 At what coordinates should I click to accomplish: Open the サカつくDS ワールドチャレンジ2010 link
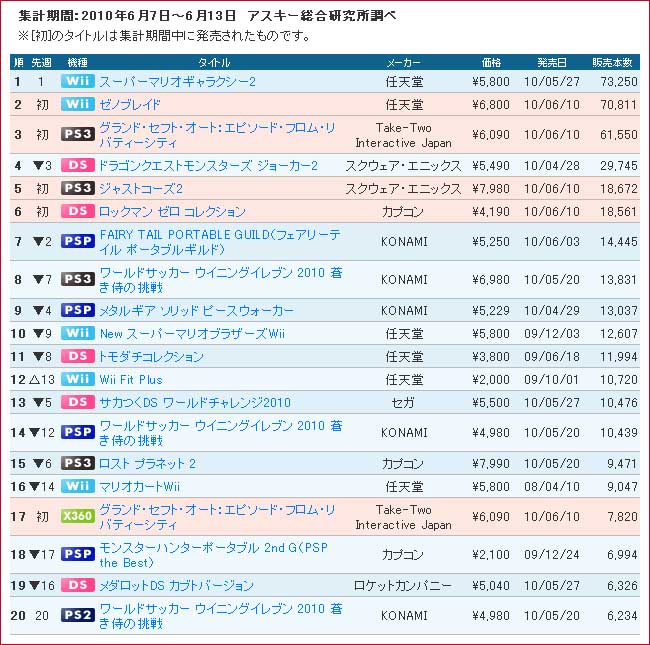195,402
